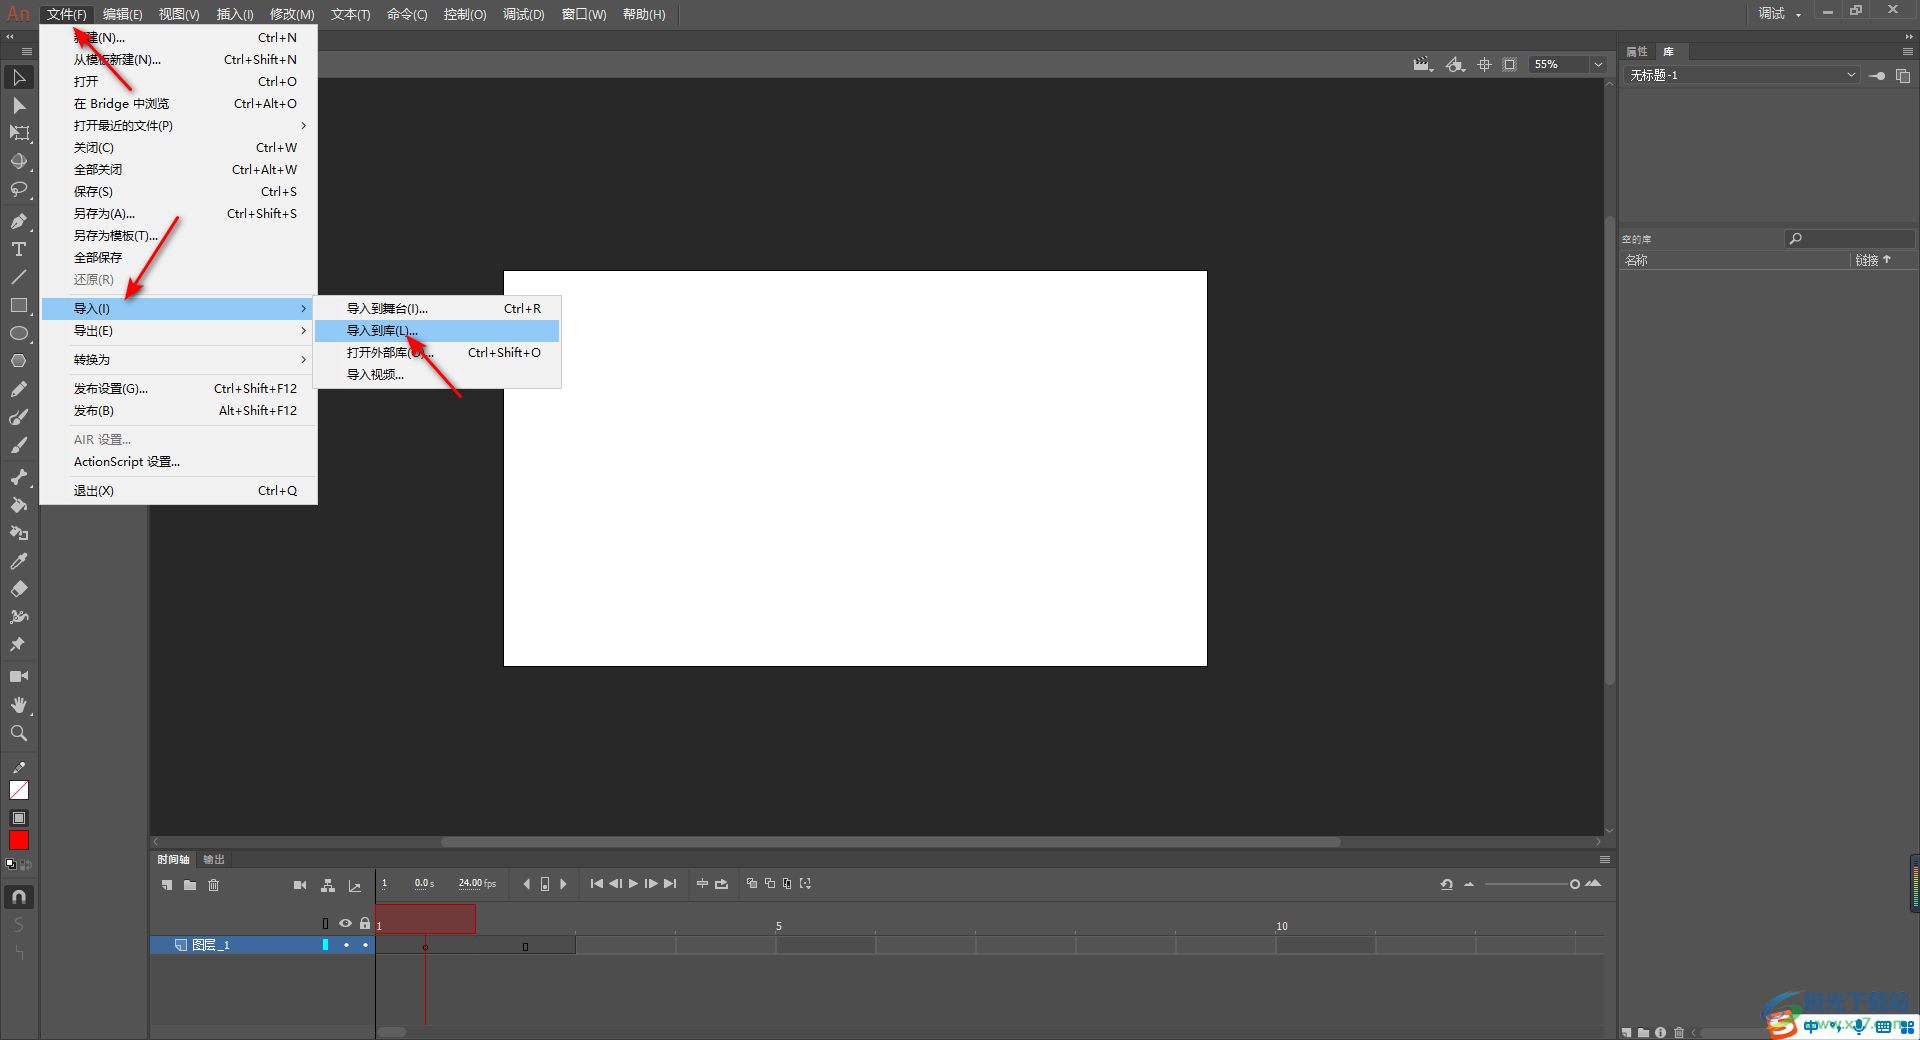
Task: Click the delete layer trash icon
Action: 213,885
